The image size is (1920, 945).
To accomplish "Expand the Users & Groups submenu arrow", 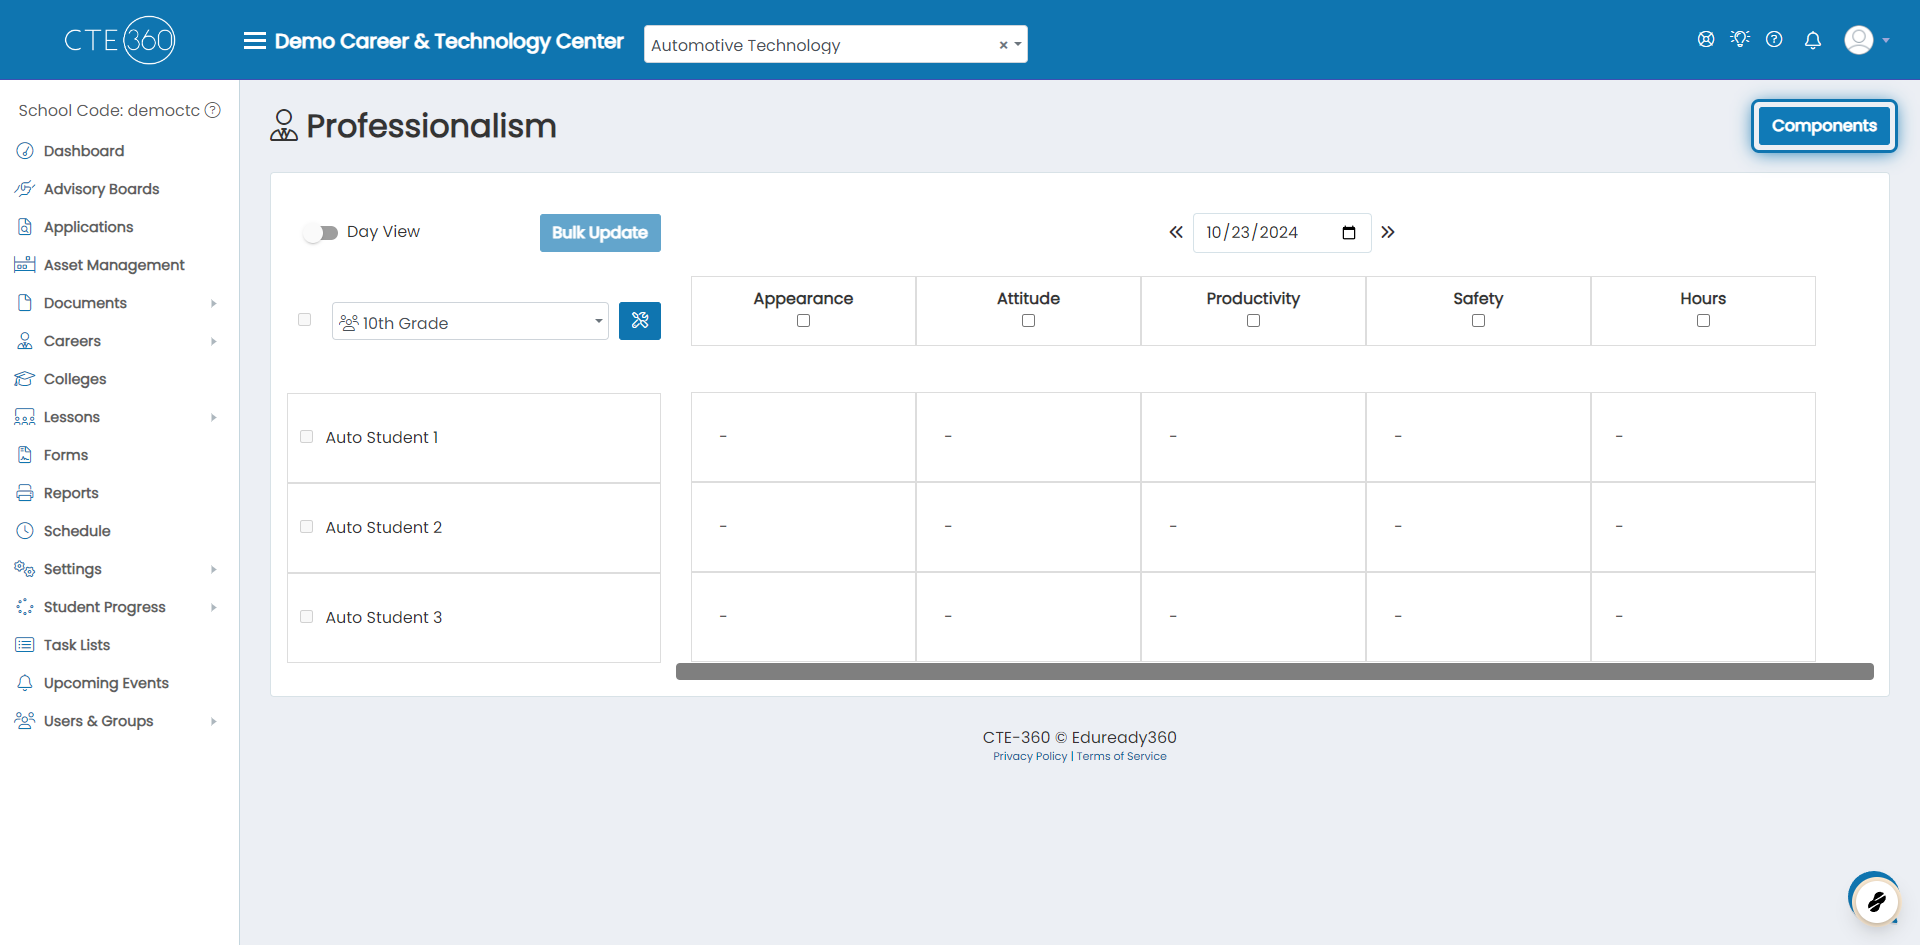I will (213, 721).
